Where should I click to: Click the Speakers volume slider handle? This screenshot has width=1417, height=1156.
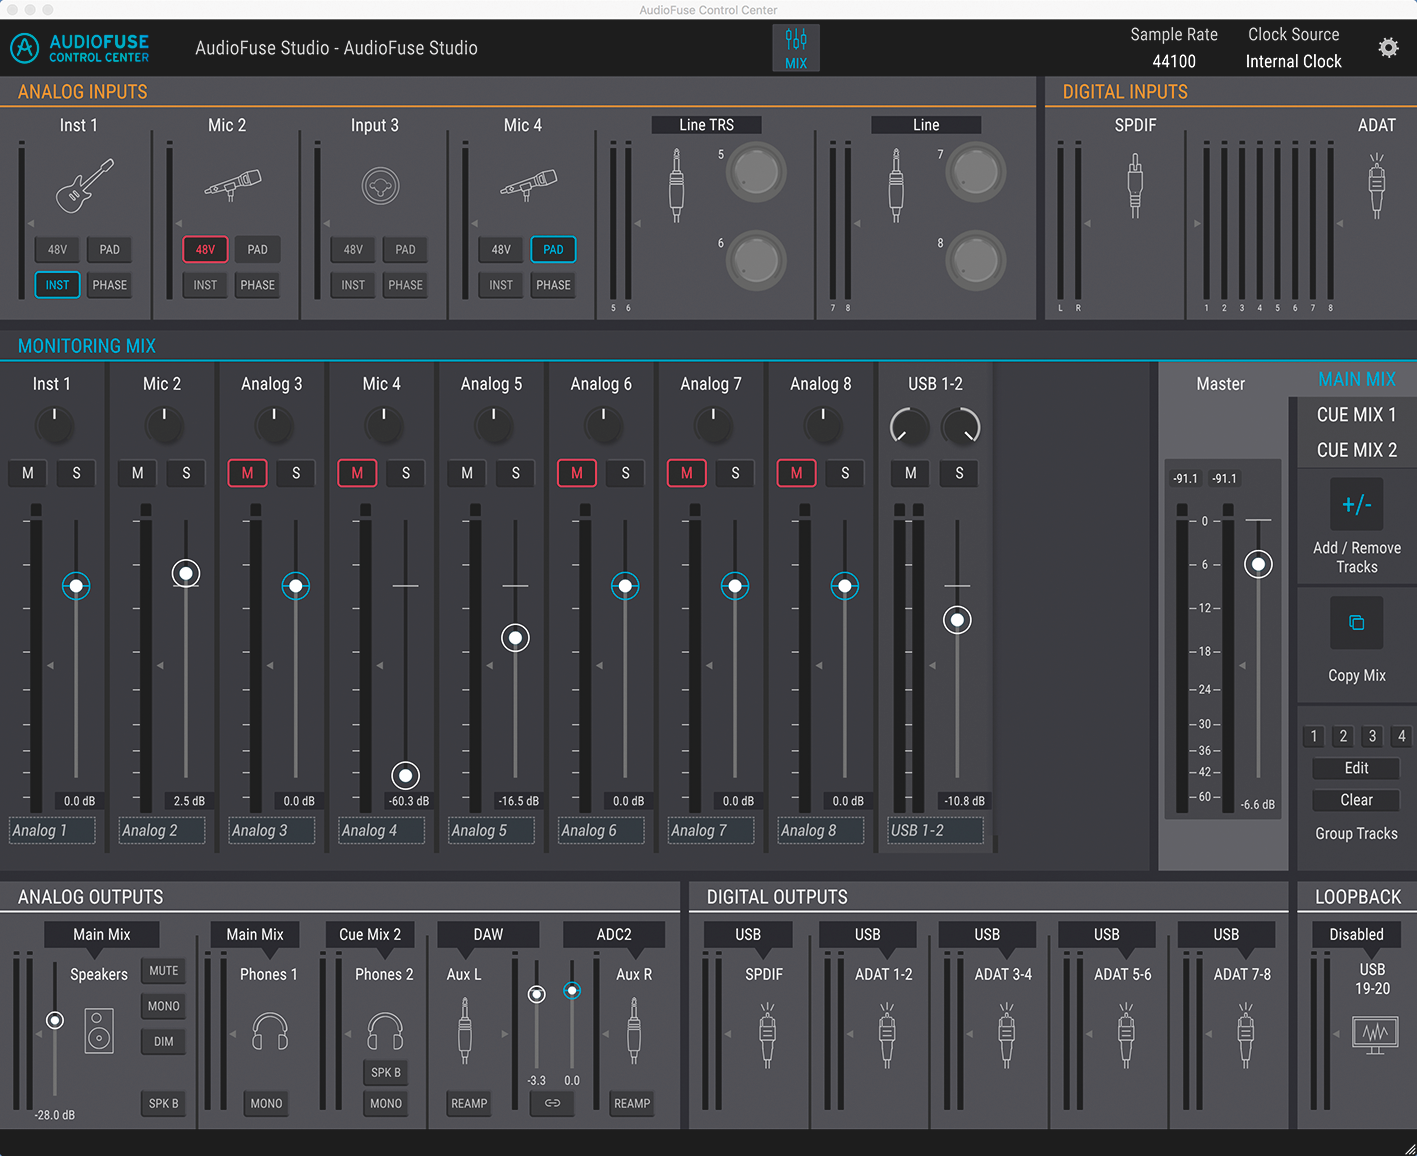pos(55,1020)
